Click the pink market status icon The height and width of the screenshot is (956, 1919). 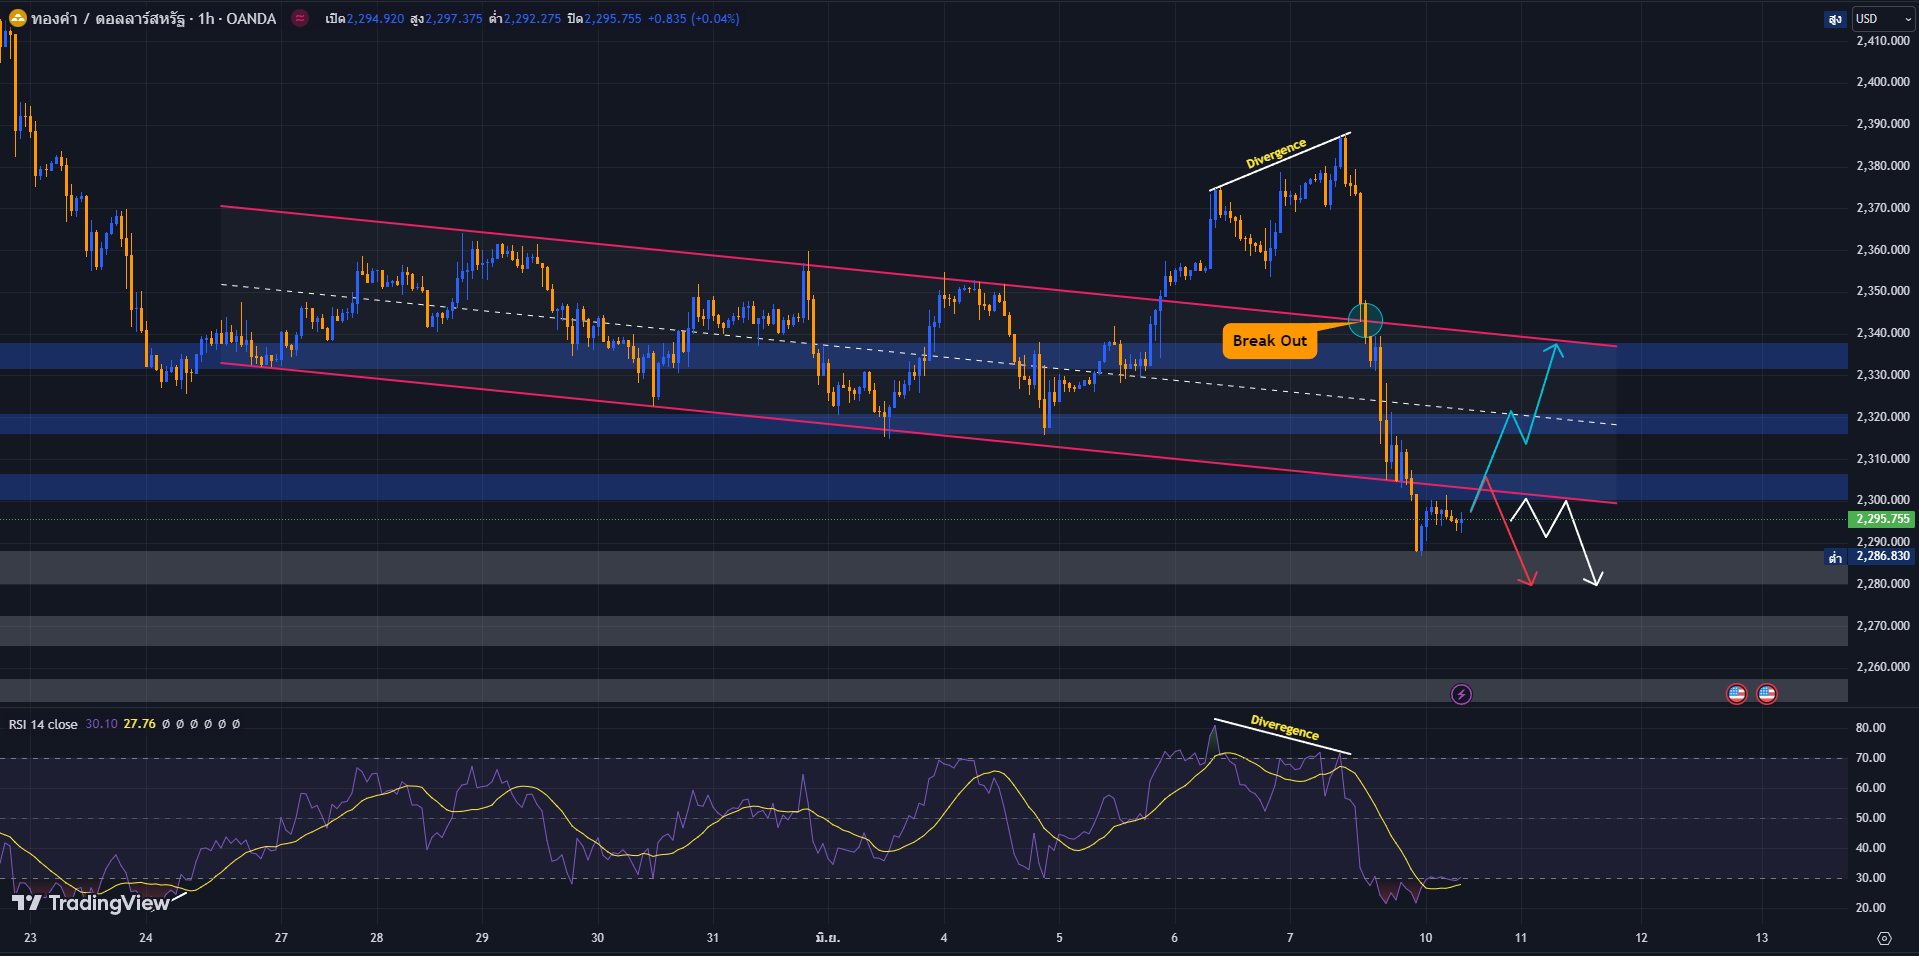click(x=299, y=18)
